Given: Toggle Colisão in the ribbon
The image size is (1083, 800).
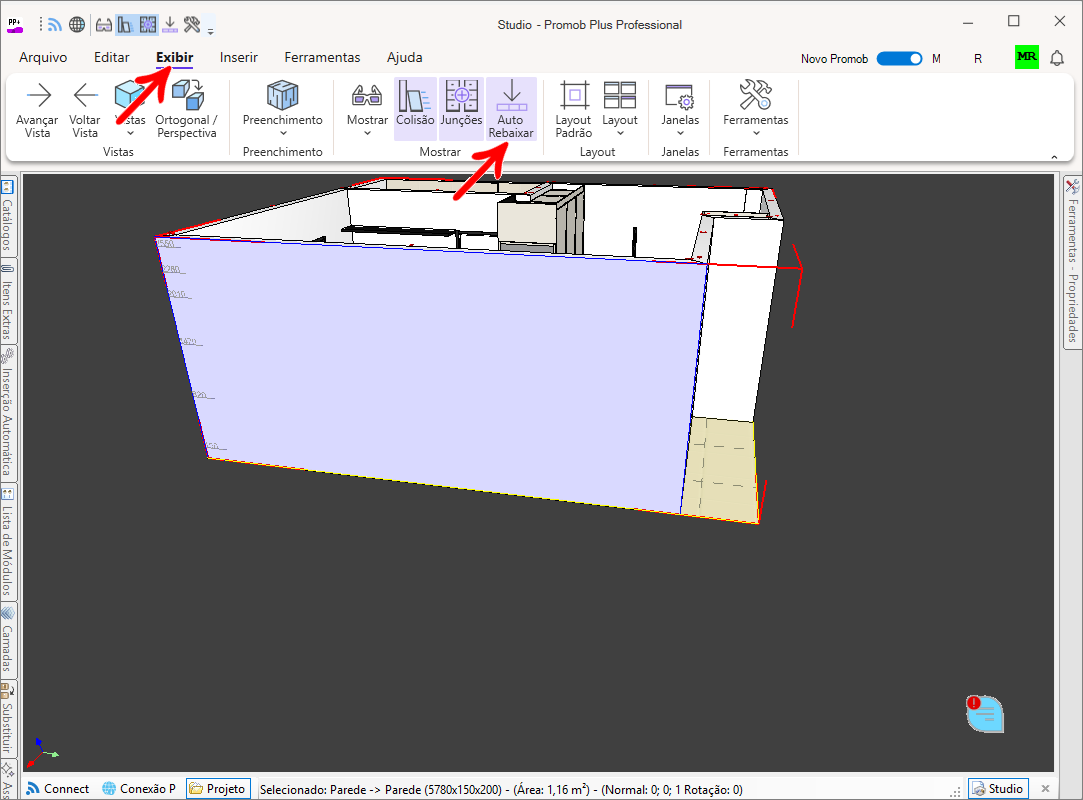Looking at the screenshot, I should point(415,109).
